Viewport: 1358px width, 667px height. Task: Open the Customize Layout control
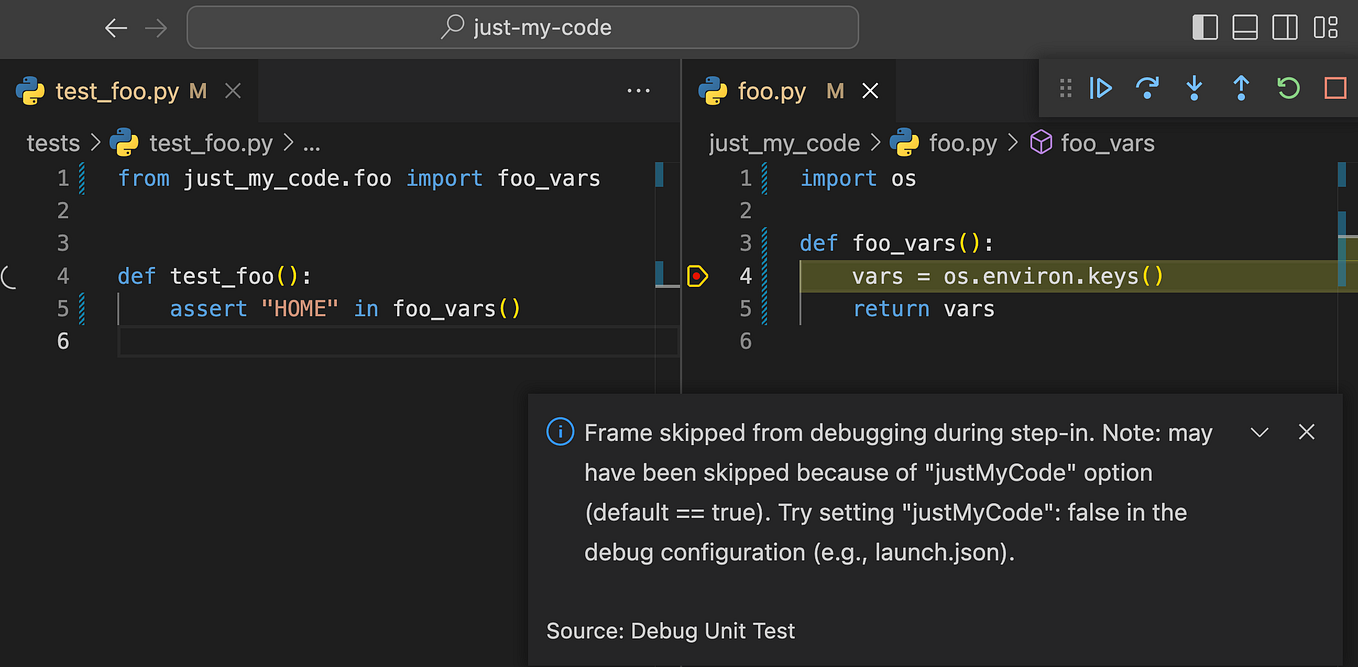1326,27
